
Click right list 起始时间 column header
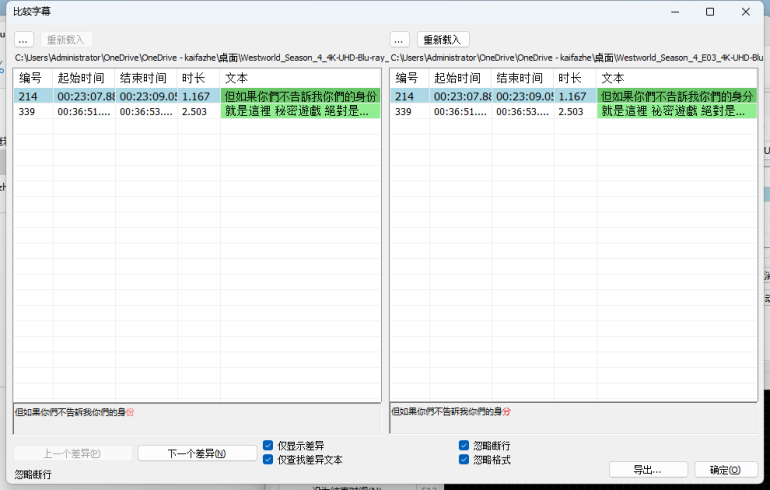pos(461,78)
